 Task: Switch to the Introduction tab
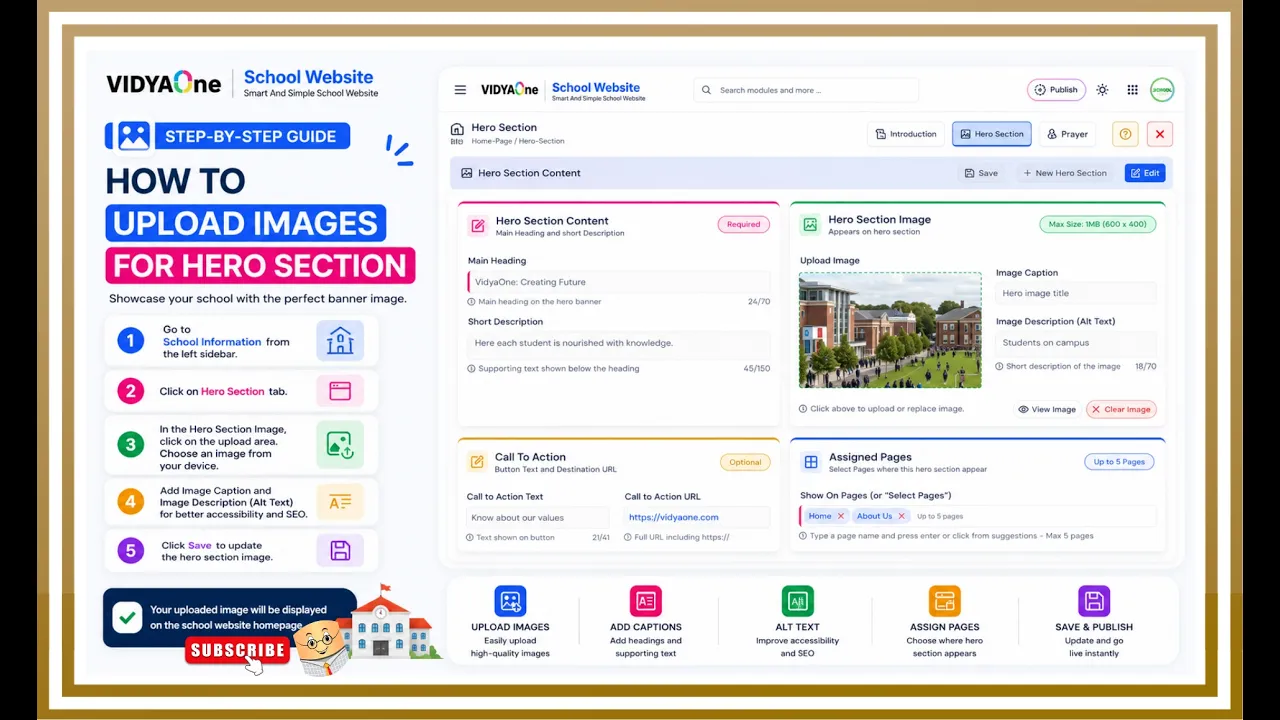(906, 134)
